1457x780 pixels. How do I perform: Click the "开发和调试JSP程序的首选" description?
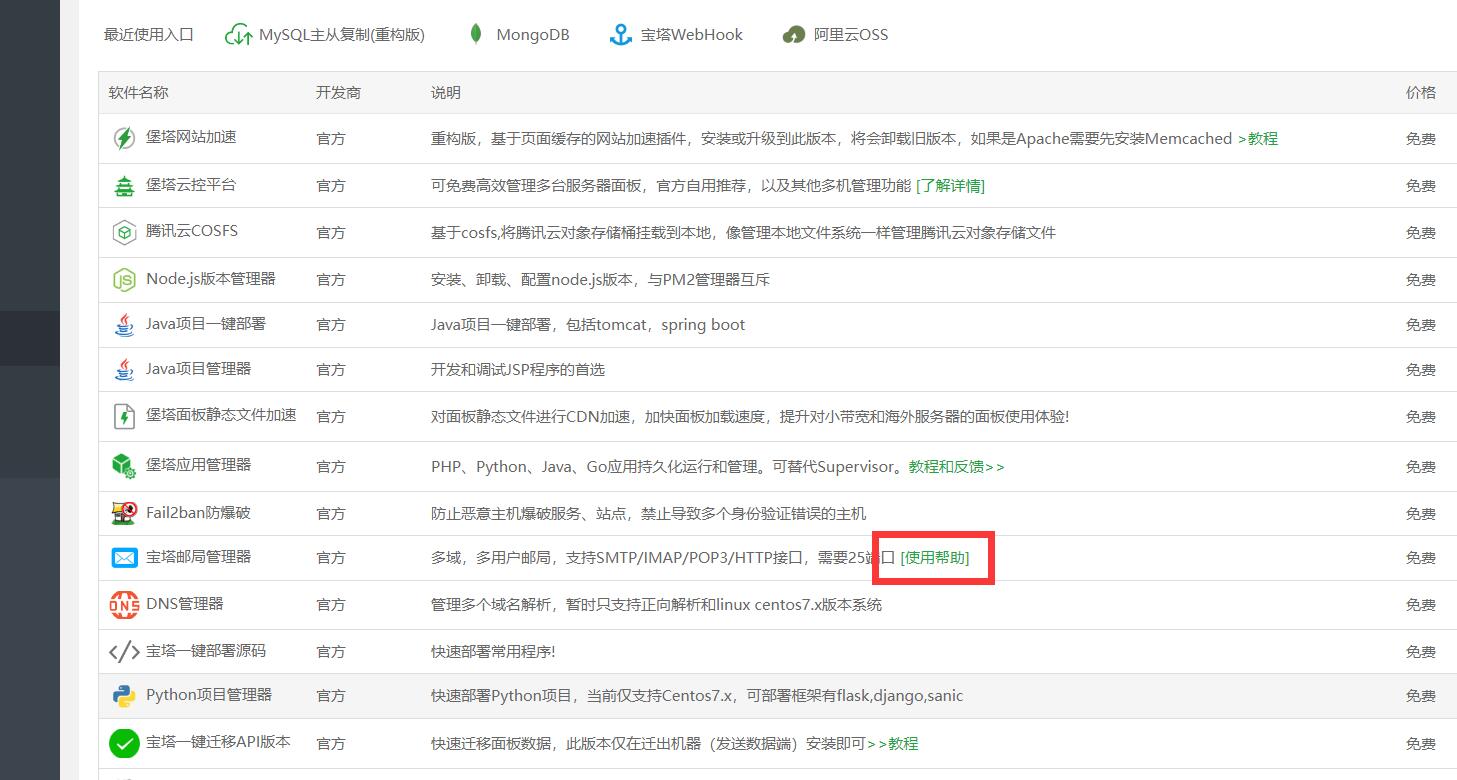pos(518,370)
